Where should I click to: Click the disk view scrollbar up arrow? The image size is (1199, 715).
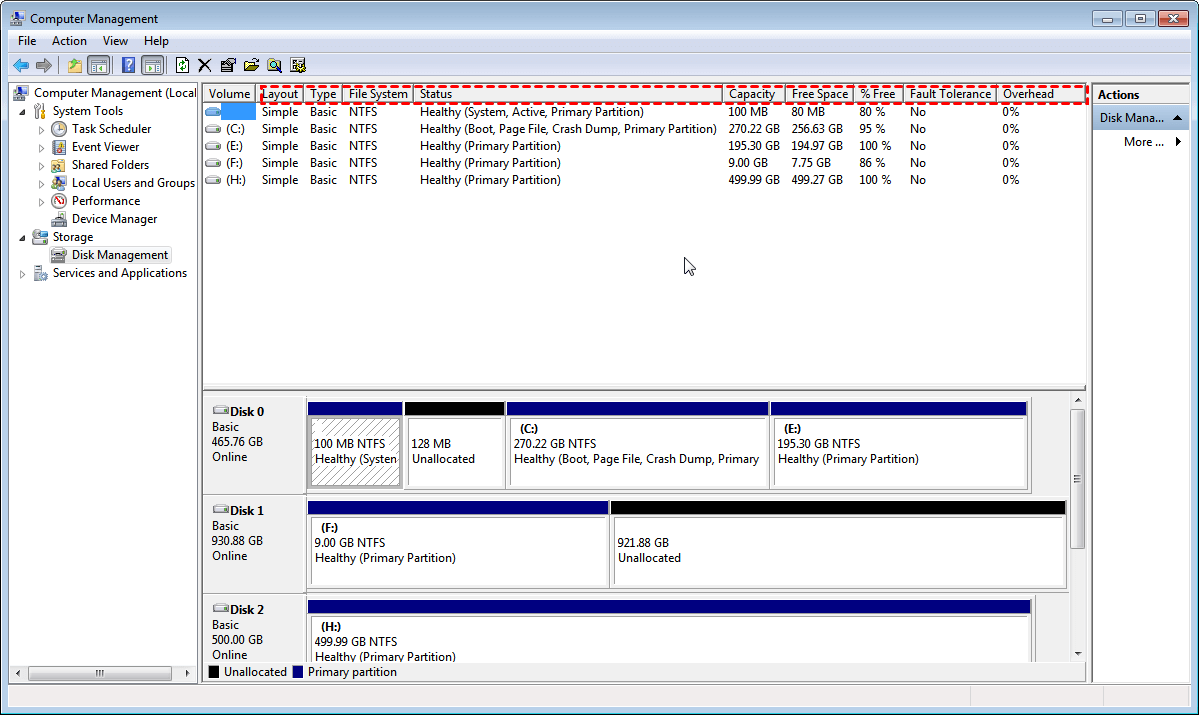point(1078,400)
